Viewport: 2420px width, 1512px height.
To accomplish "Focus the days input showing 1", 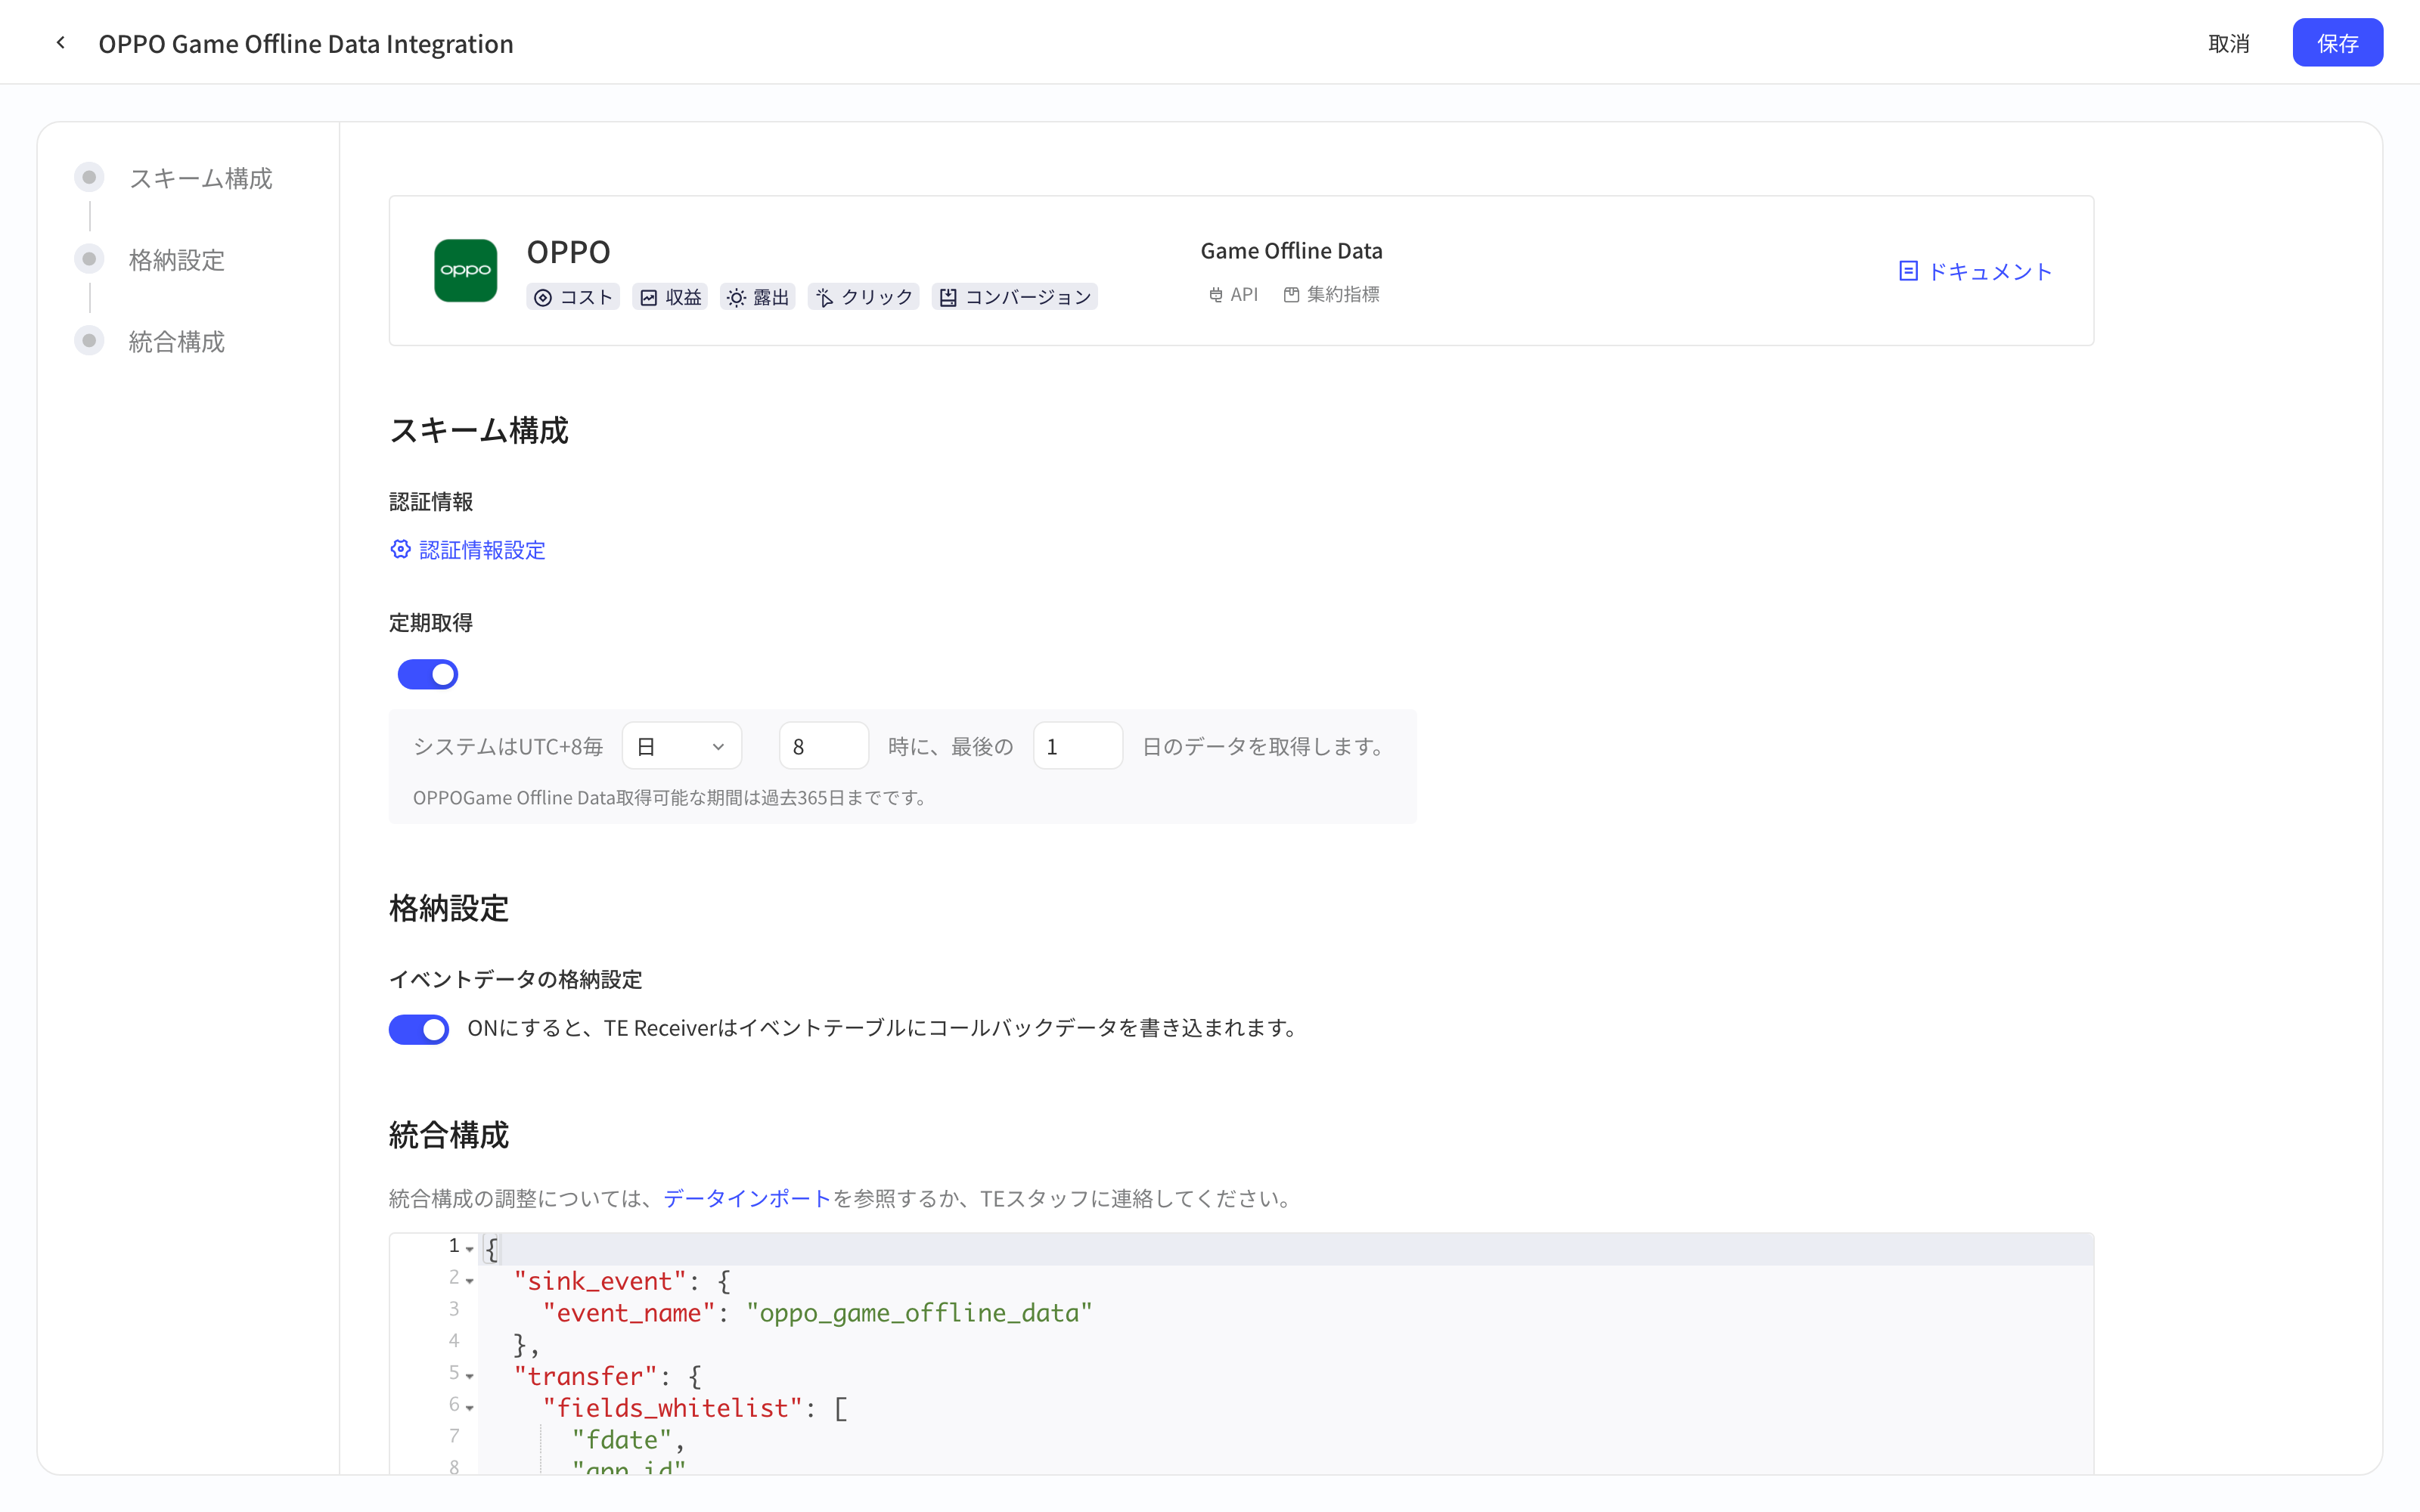I will coord(1077,746).
